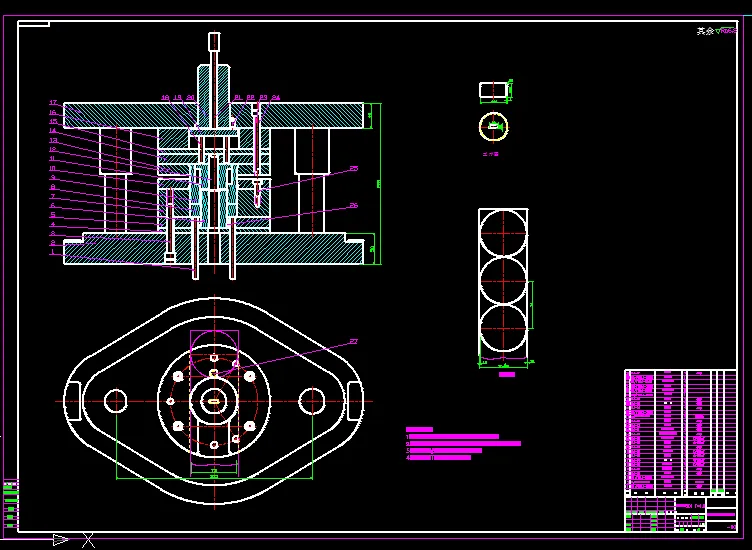Select part balloon number 18
Image resolution: width=752 pixels, height=550 pixels.
[165, 97]
